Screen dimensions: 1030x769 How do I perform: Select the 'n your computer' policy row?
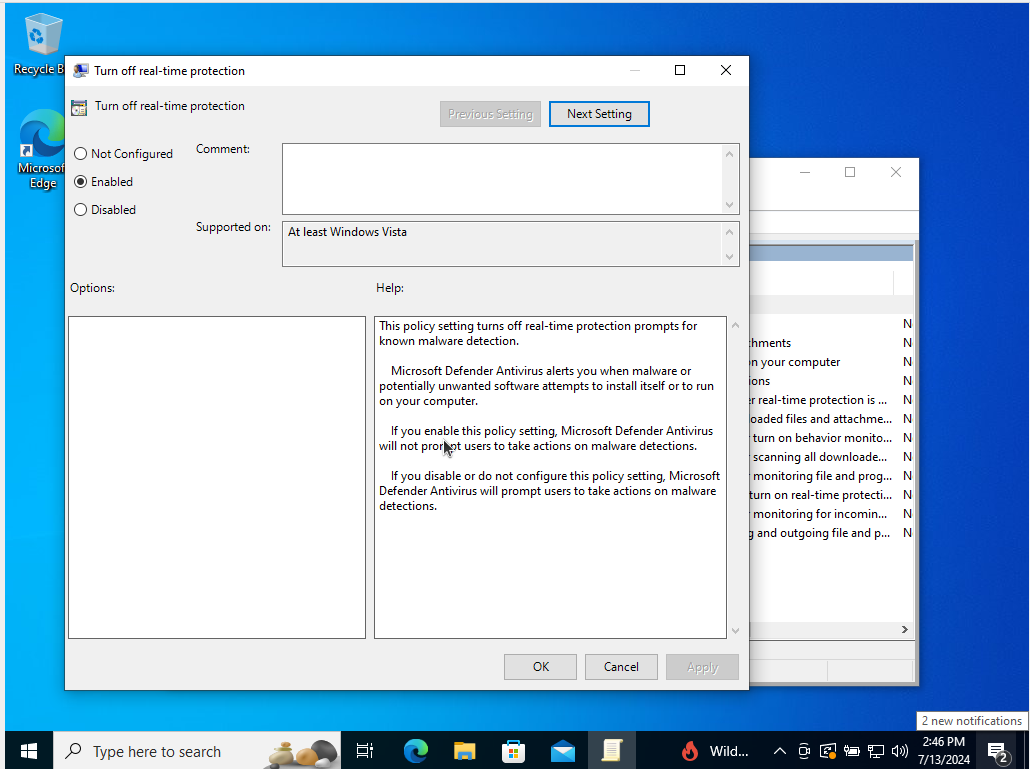[831, 362]
